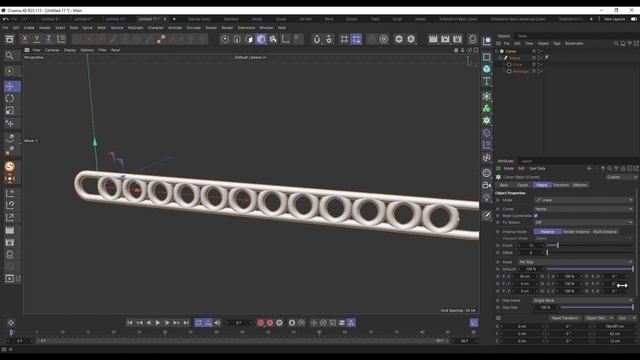The height and width of the screenshot is (360, 640).
Task: Click the Count slider handle
Action: [x=558, y=245]
